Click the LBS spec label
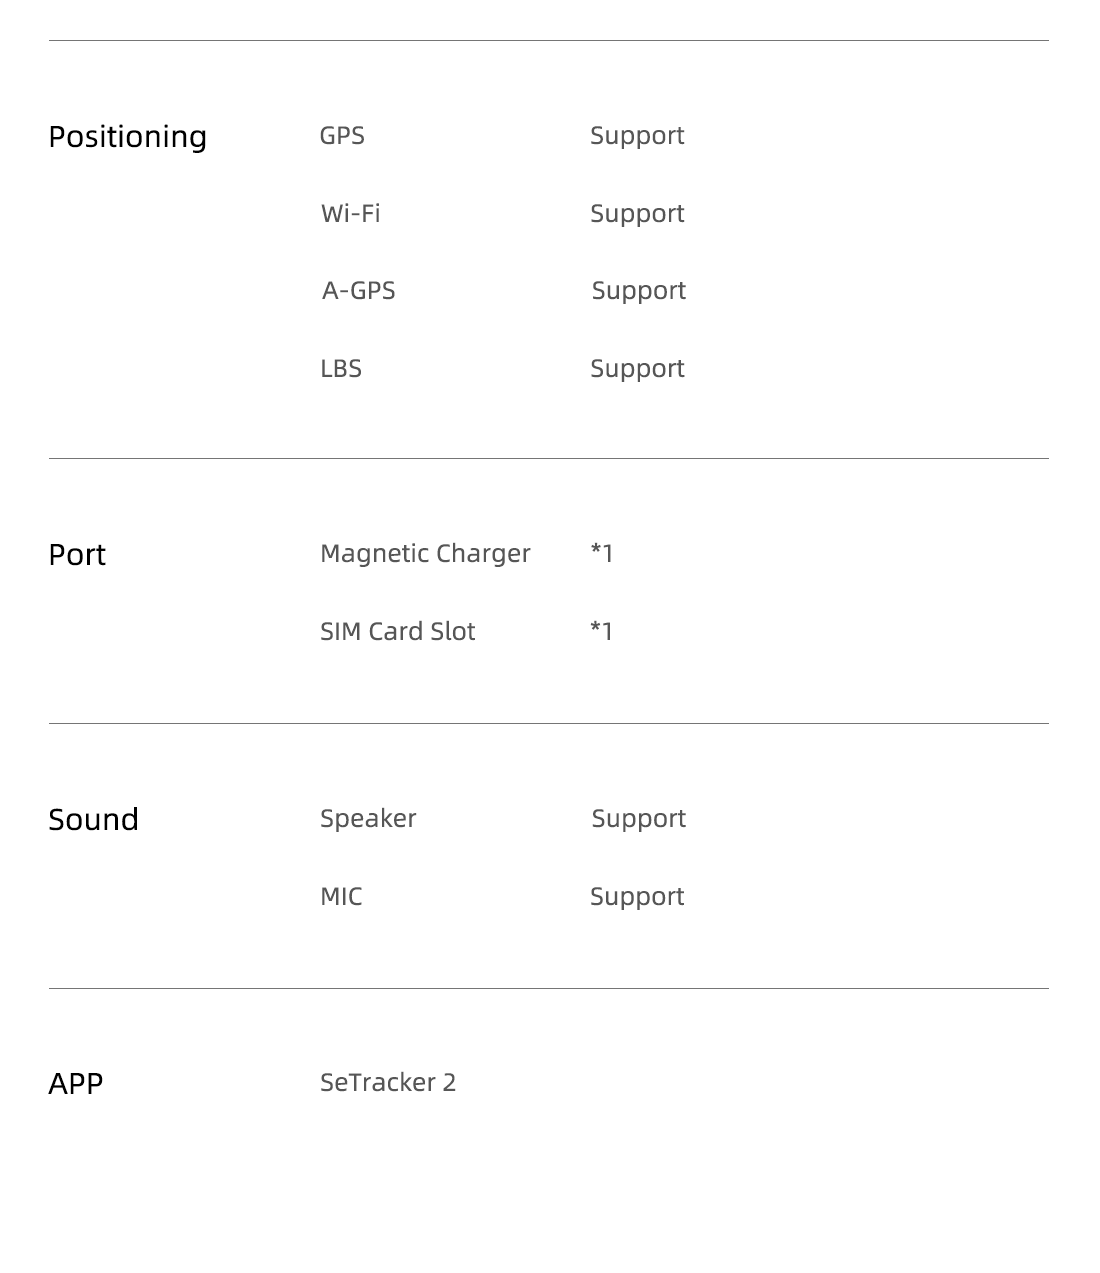 tap(341, 368)
